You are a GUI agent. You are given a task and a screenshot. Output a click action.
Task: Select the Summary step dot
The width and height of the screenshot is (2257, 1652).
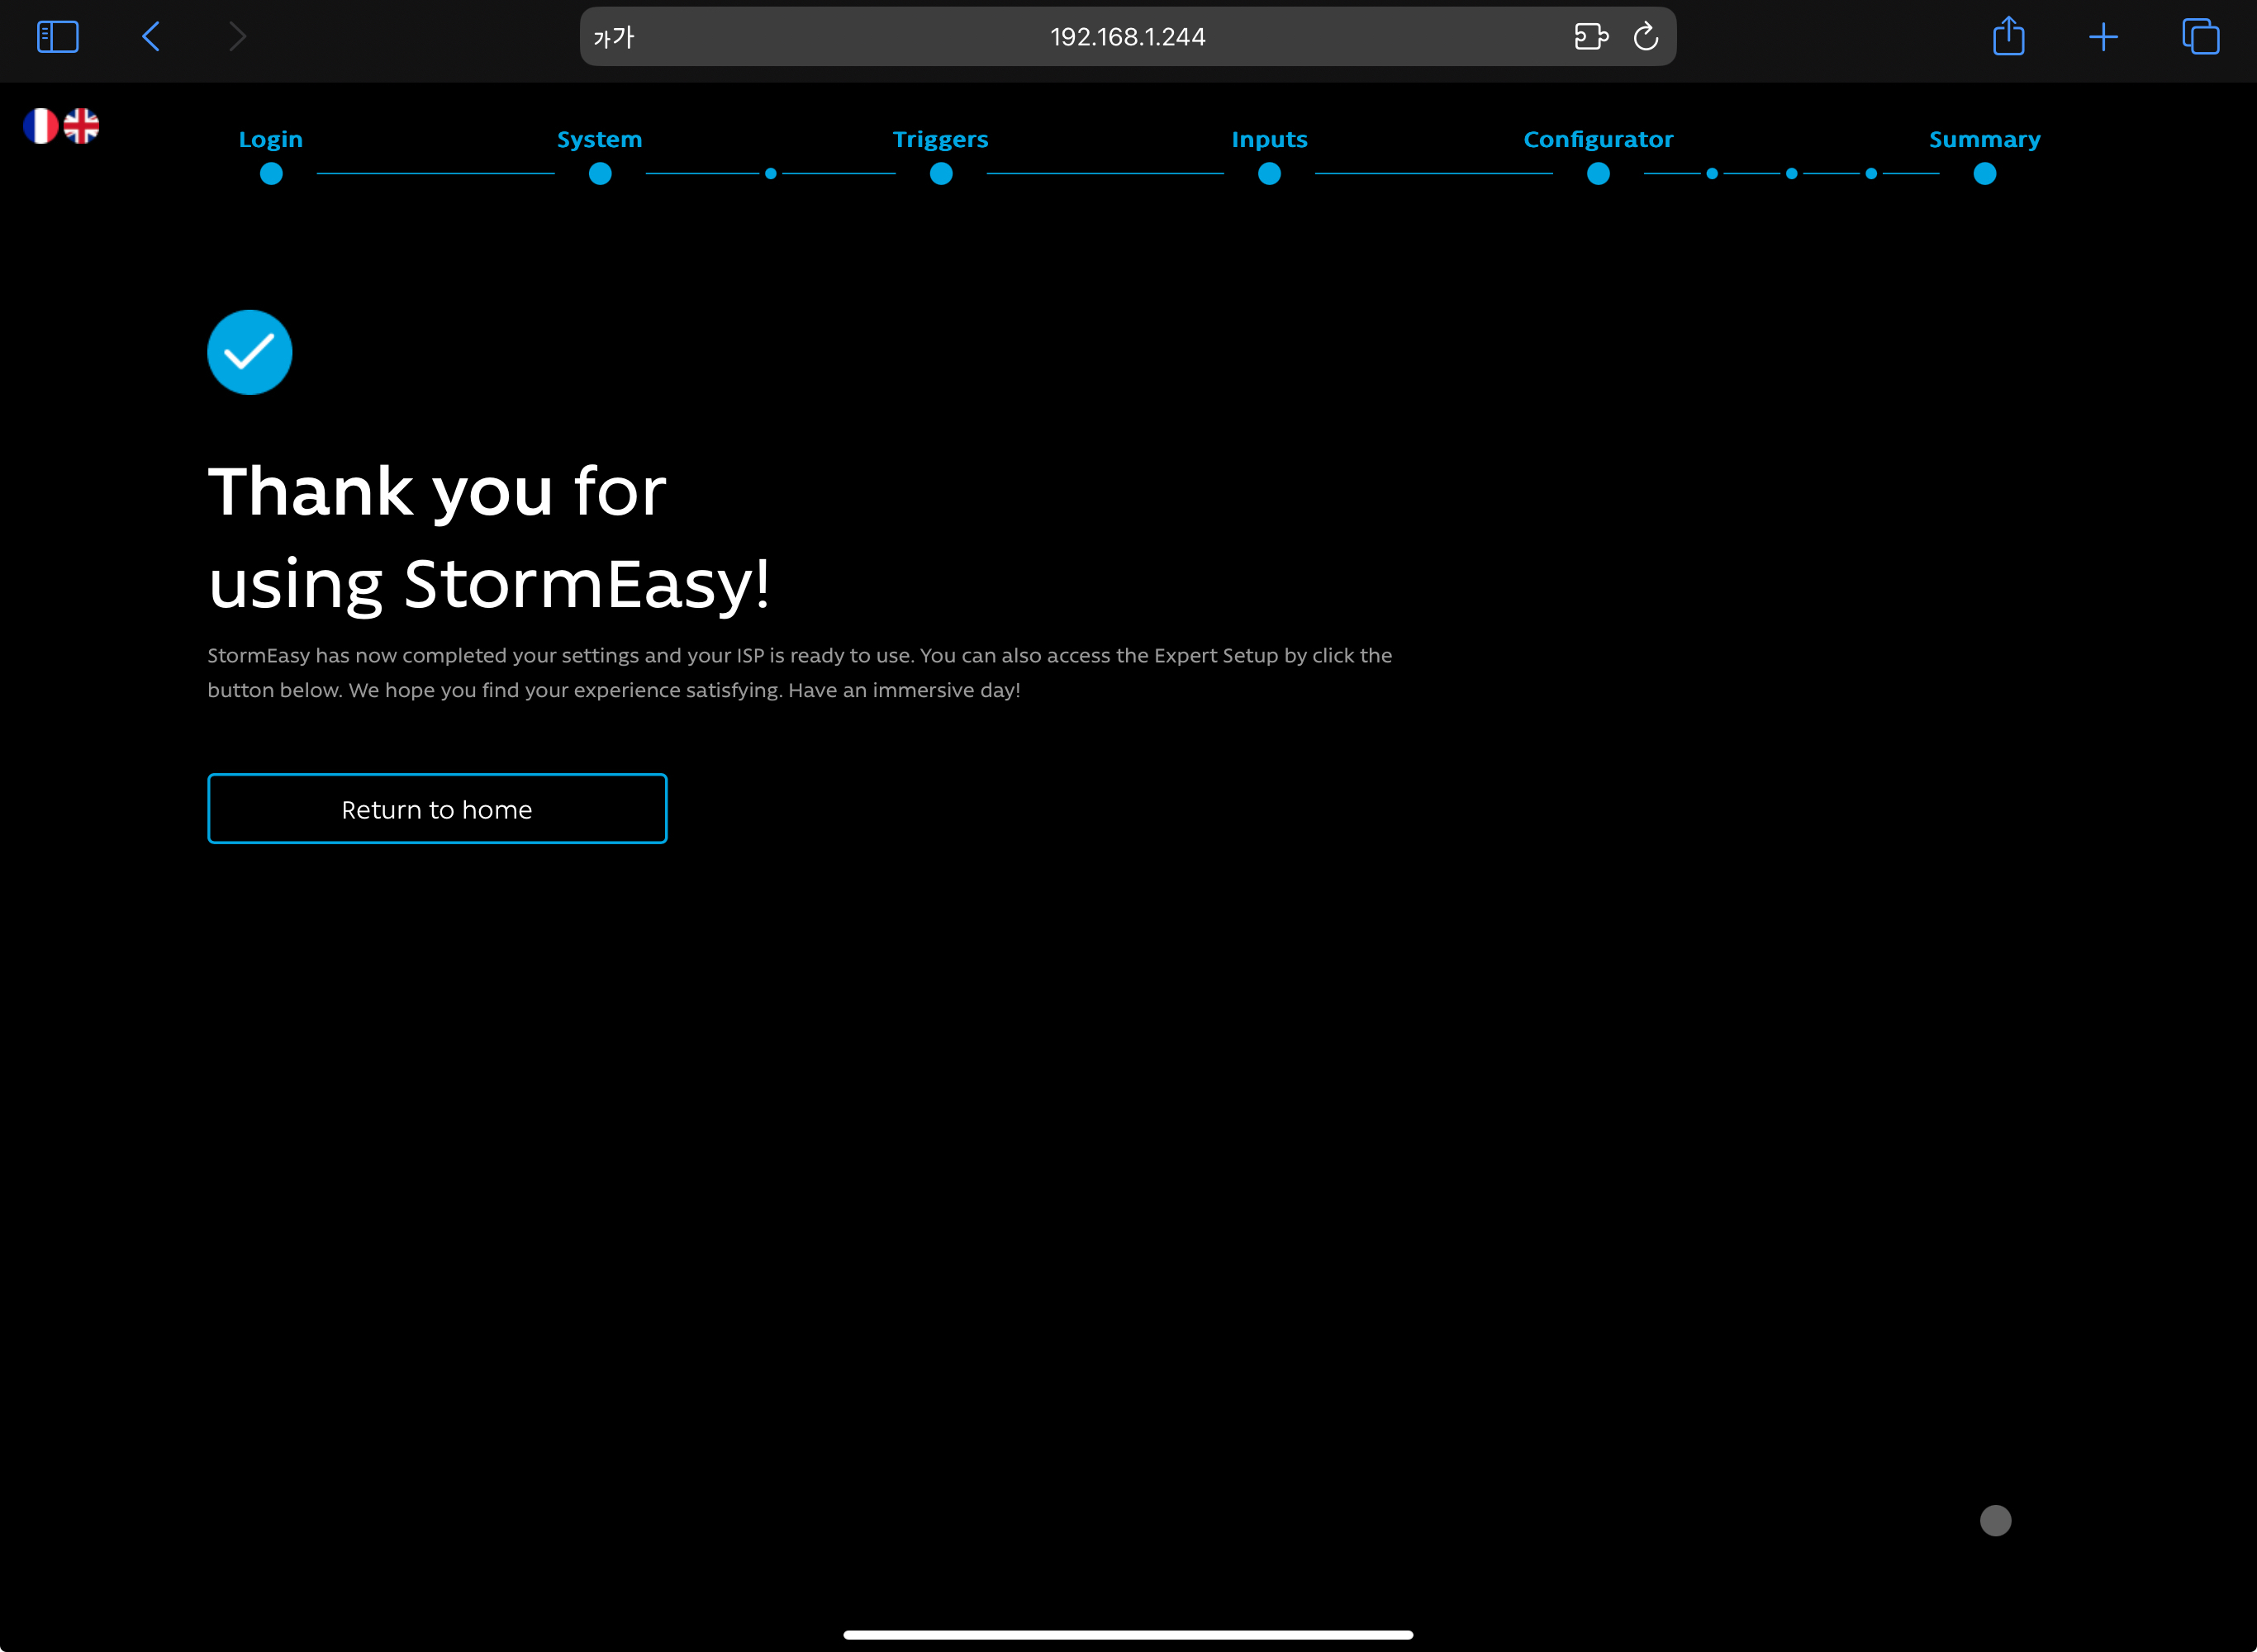click(1985, 174)
